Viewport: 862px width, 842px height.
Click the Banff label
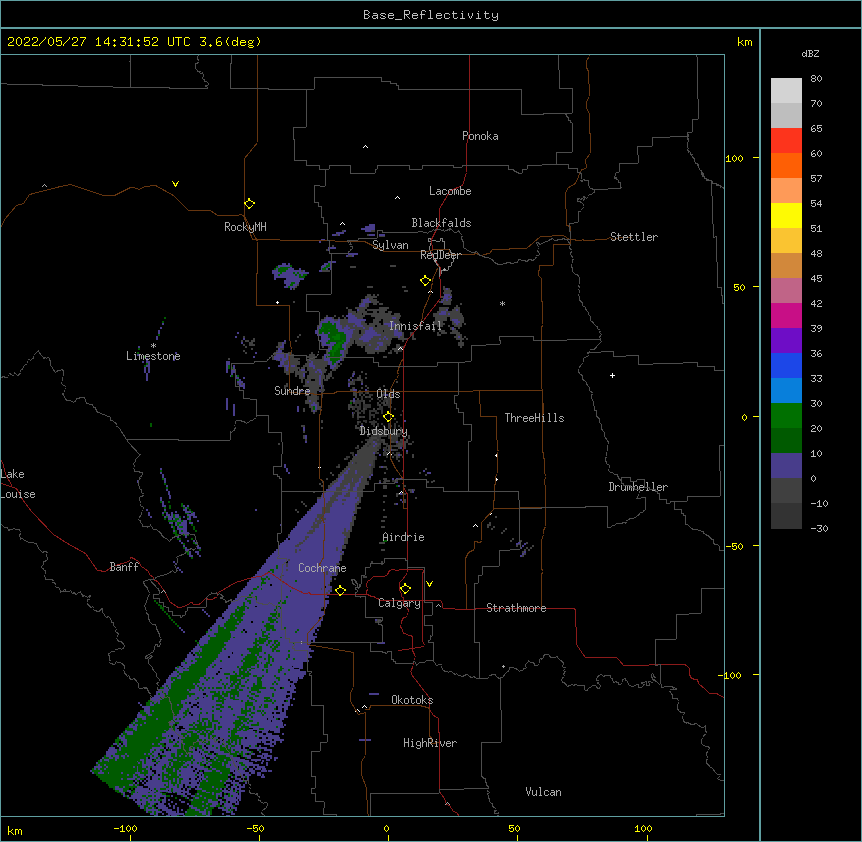124,567
